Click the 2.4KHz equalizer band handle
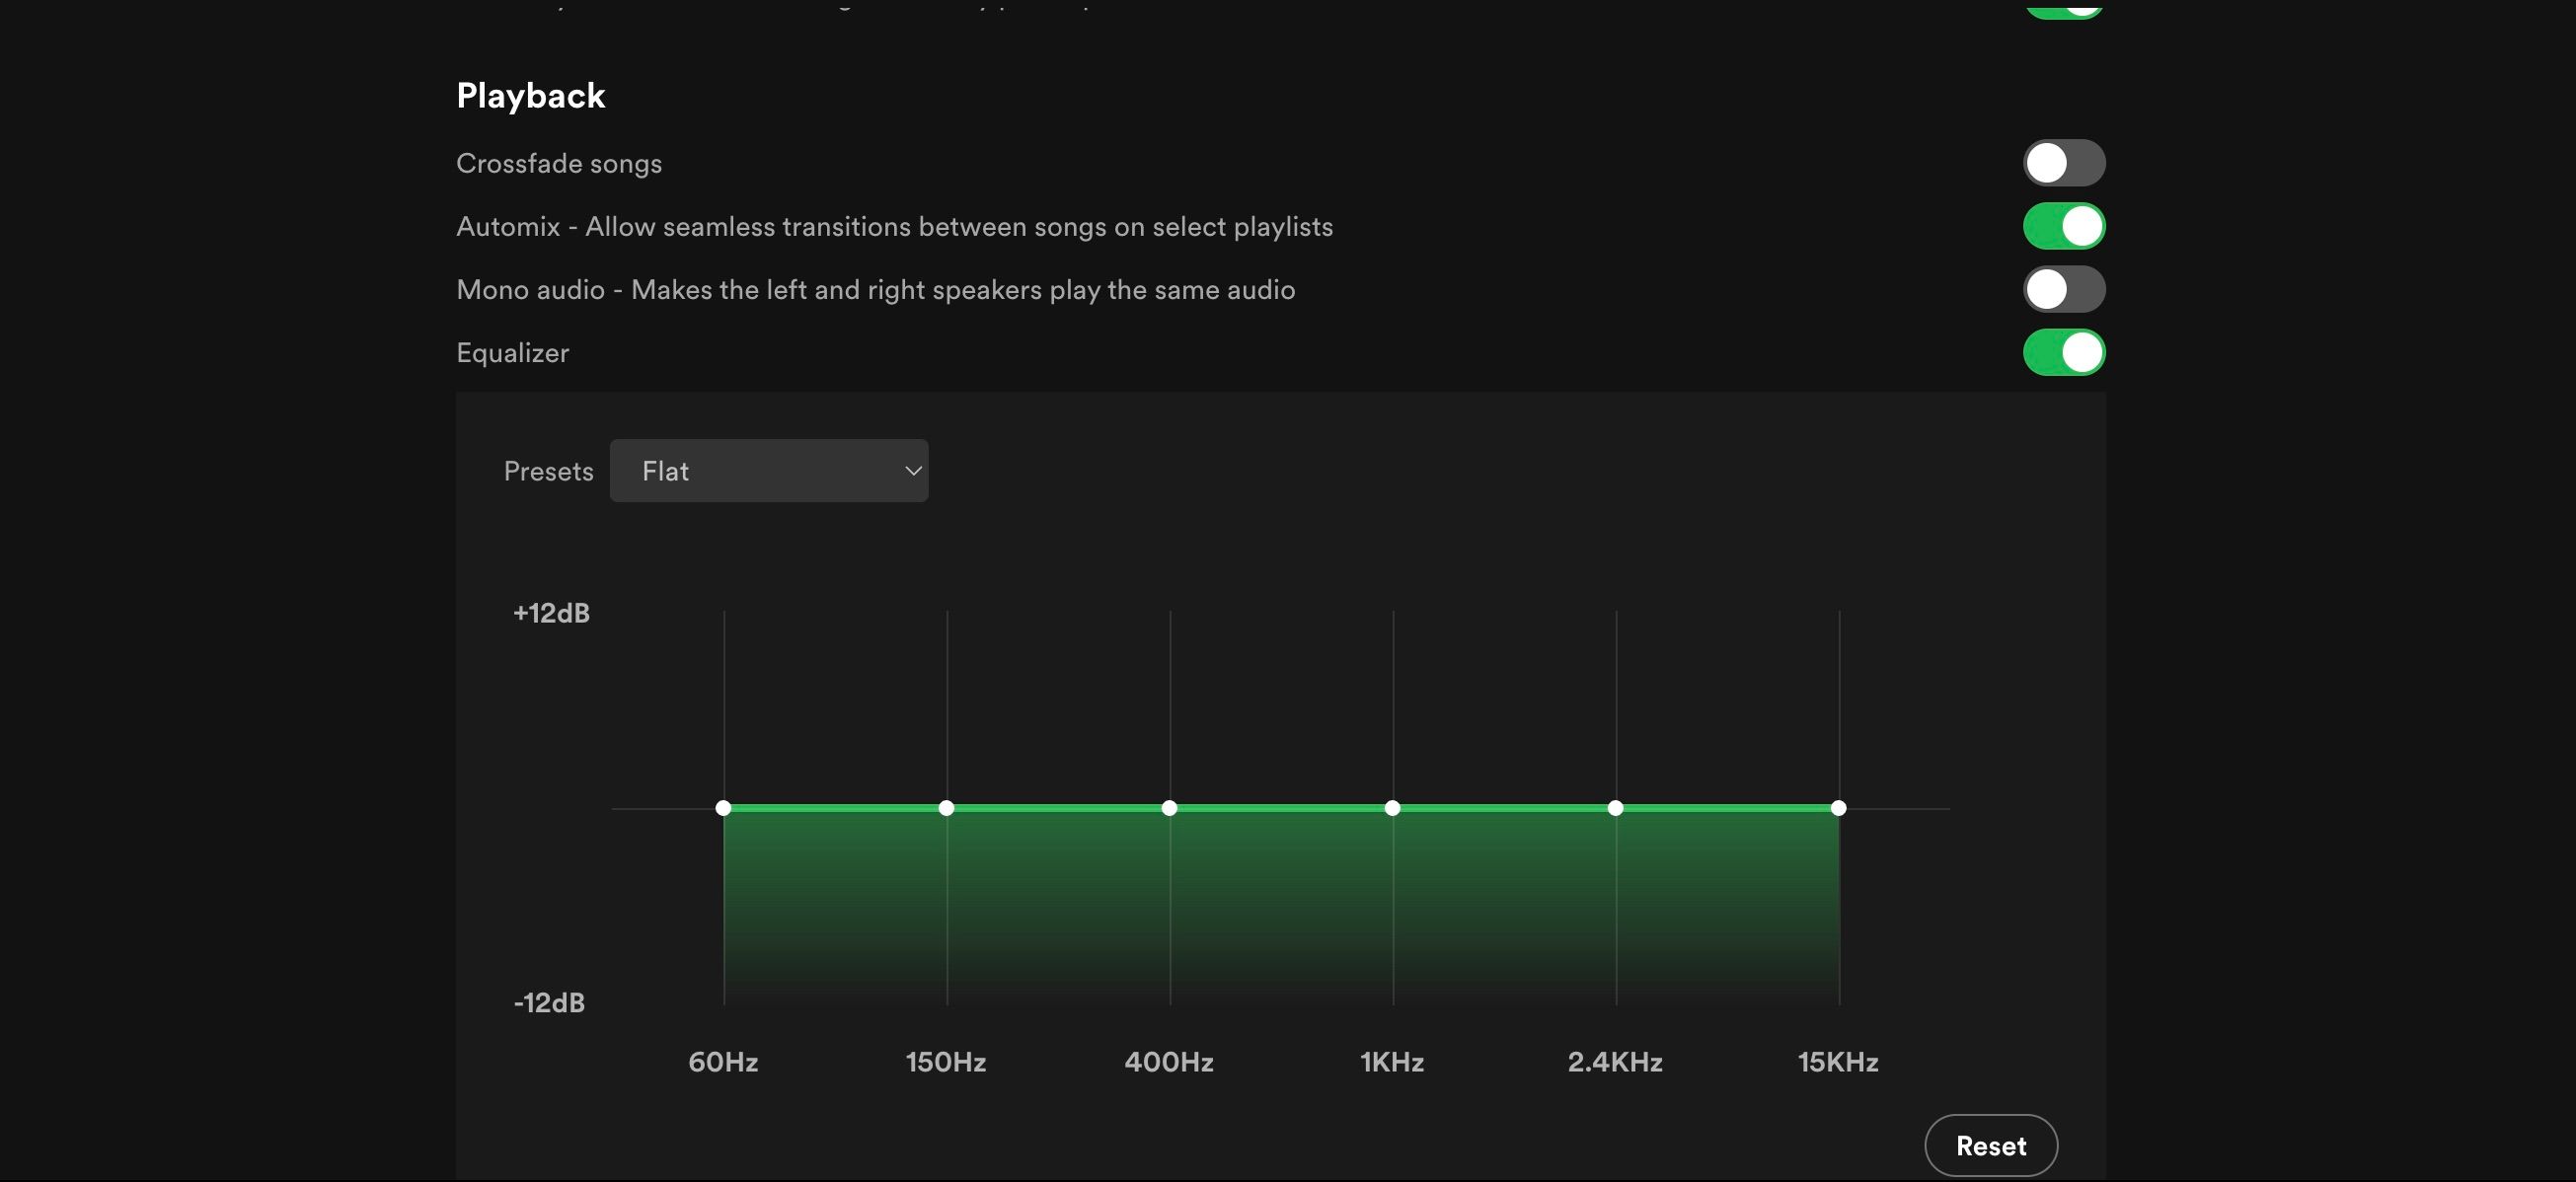The height and width of the screenshot is (1182, 2576). pyautogui.click(x=1615, y=808)
